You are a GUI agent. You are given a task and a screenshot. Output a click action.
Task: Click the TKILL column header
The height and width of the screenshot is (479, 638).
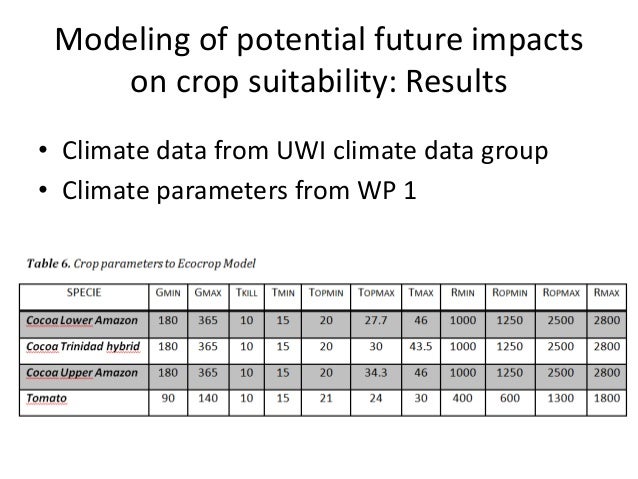247,293
